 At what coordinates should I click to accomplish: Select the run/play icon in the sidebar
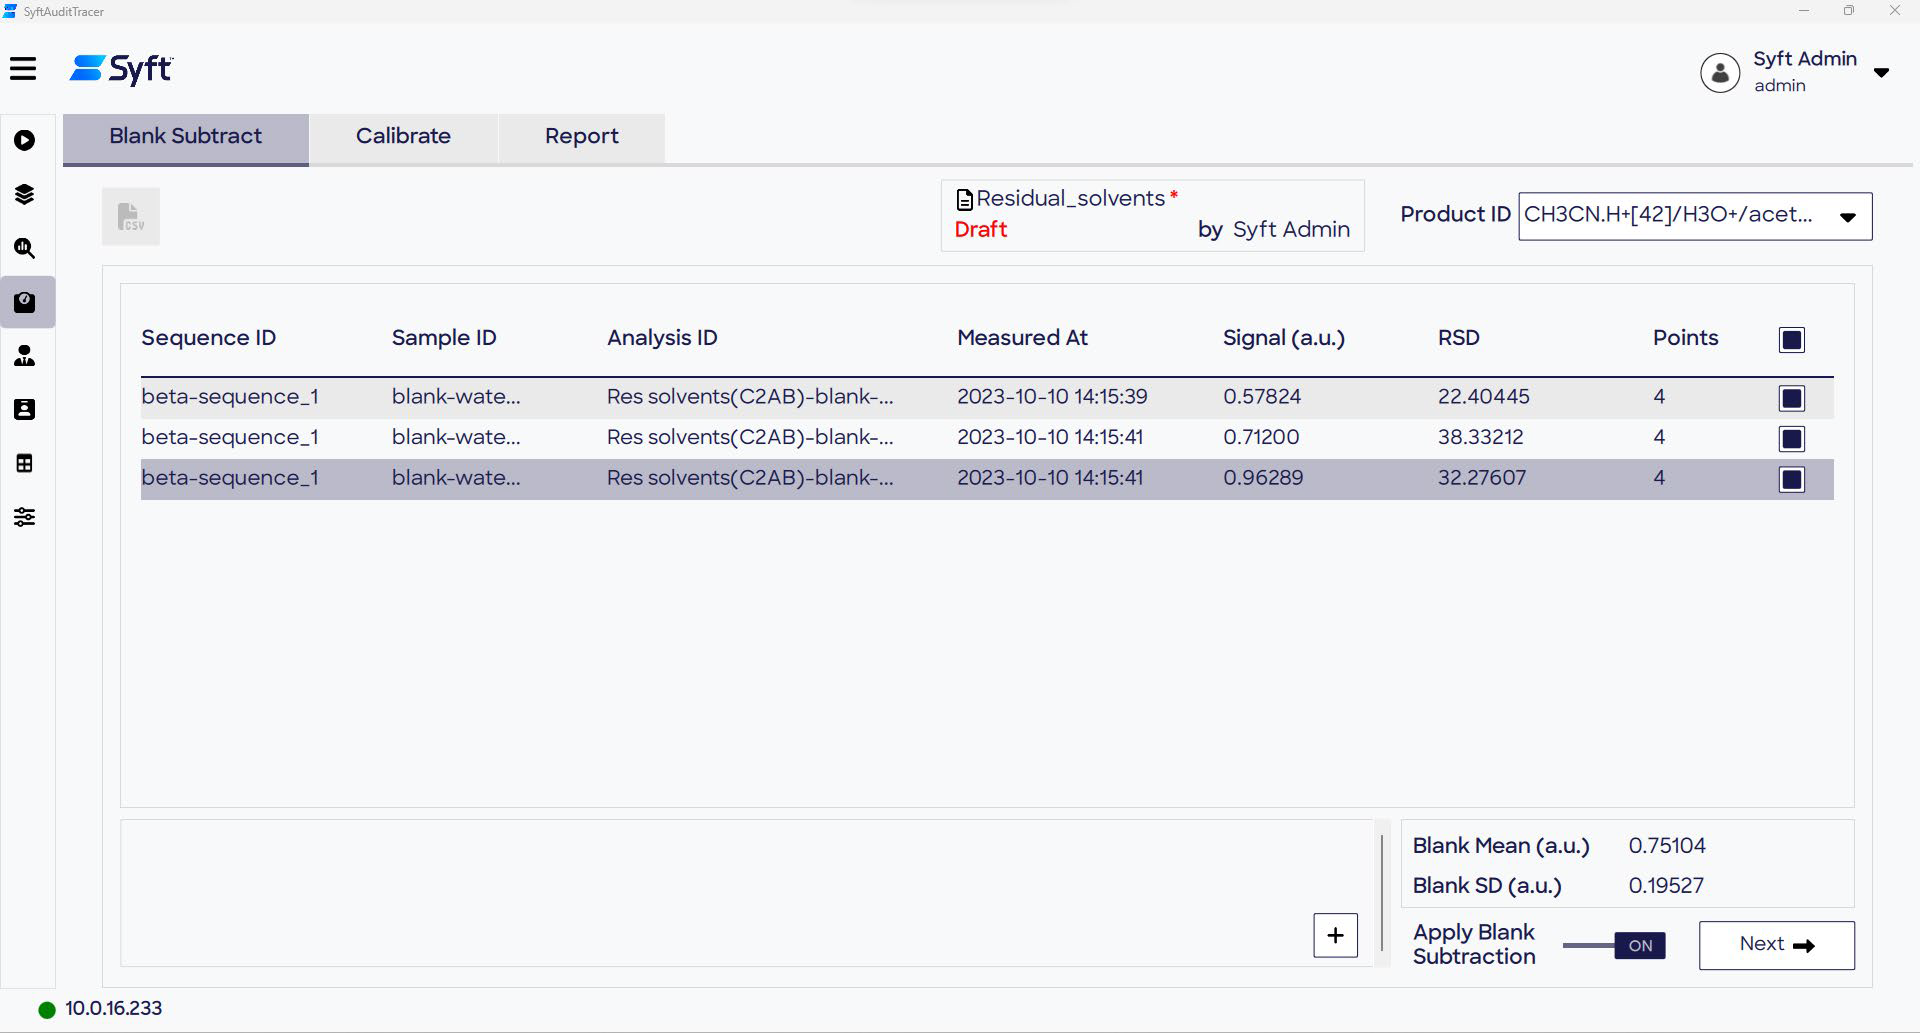tap(25, 140)
